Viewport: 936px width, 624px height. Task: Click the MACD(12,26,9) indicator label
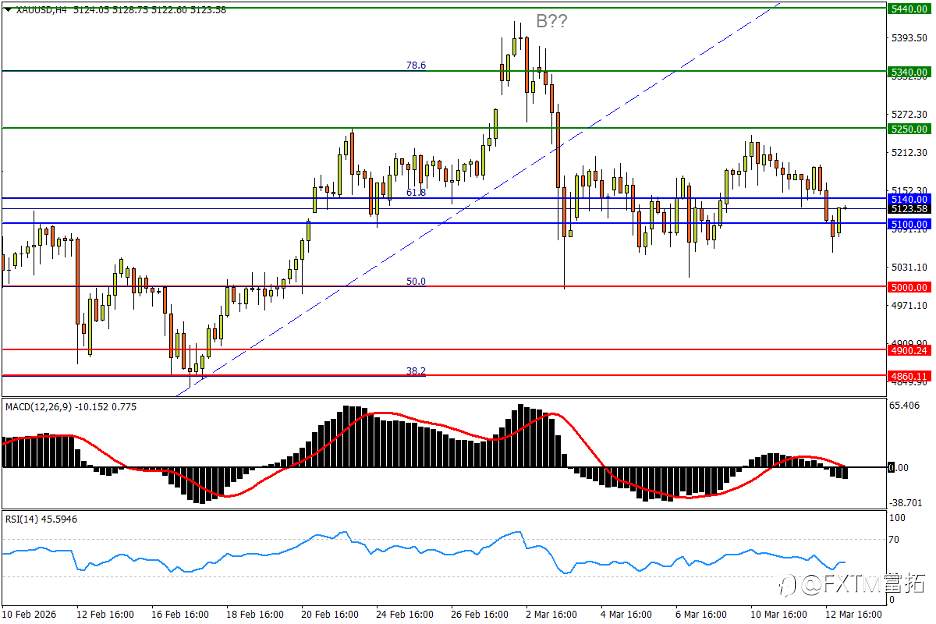pos(38,407)
